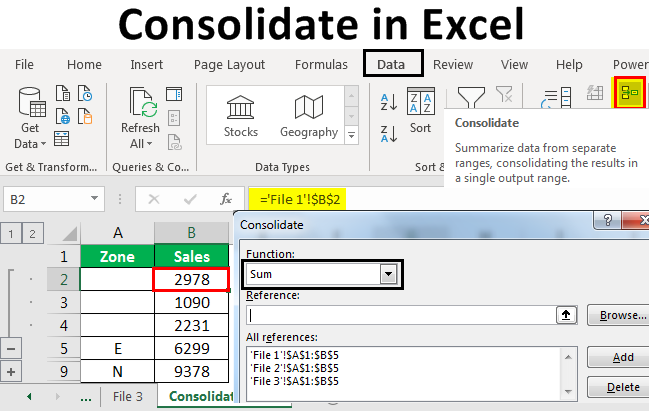
Task: Click the sheet tabs ellipsis button
Action: click(86, 397)
